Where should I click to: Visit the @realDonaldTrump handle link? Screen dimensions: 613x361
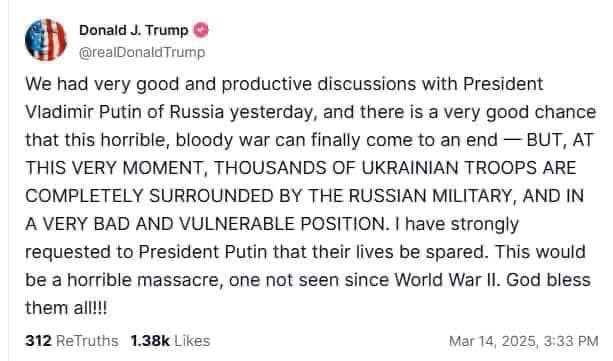[142, 52]
